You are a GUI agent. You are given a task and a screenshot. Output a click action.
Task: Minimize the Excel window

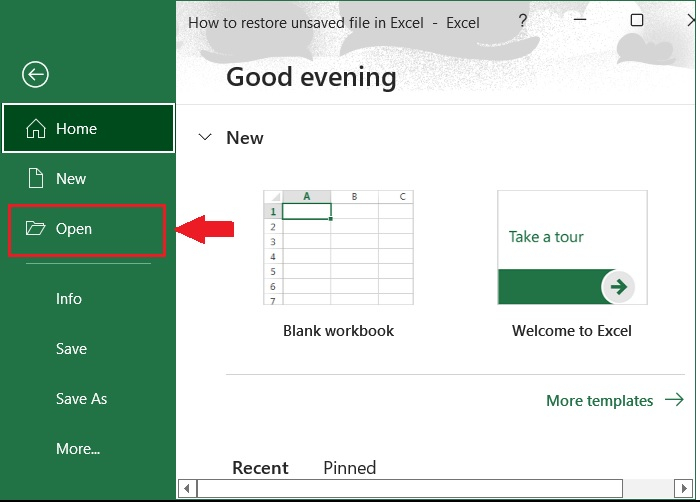[x=579, y=20]
